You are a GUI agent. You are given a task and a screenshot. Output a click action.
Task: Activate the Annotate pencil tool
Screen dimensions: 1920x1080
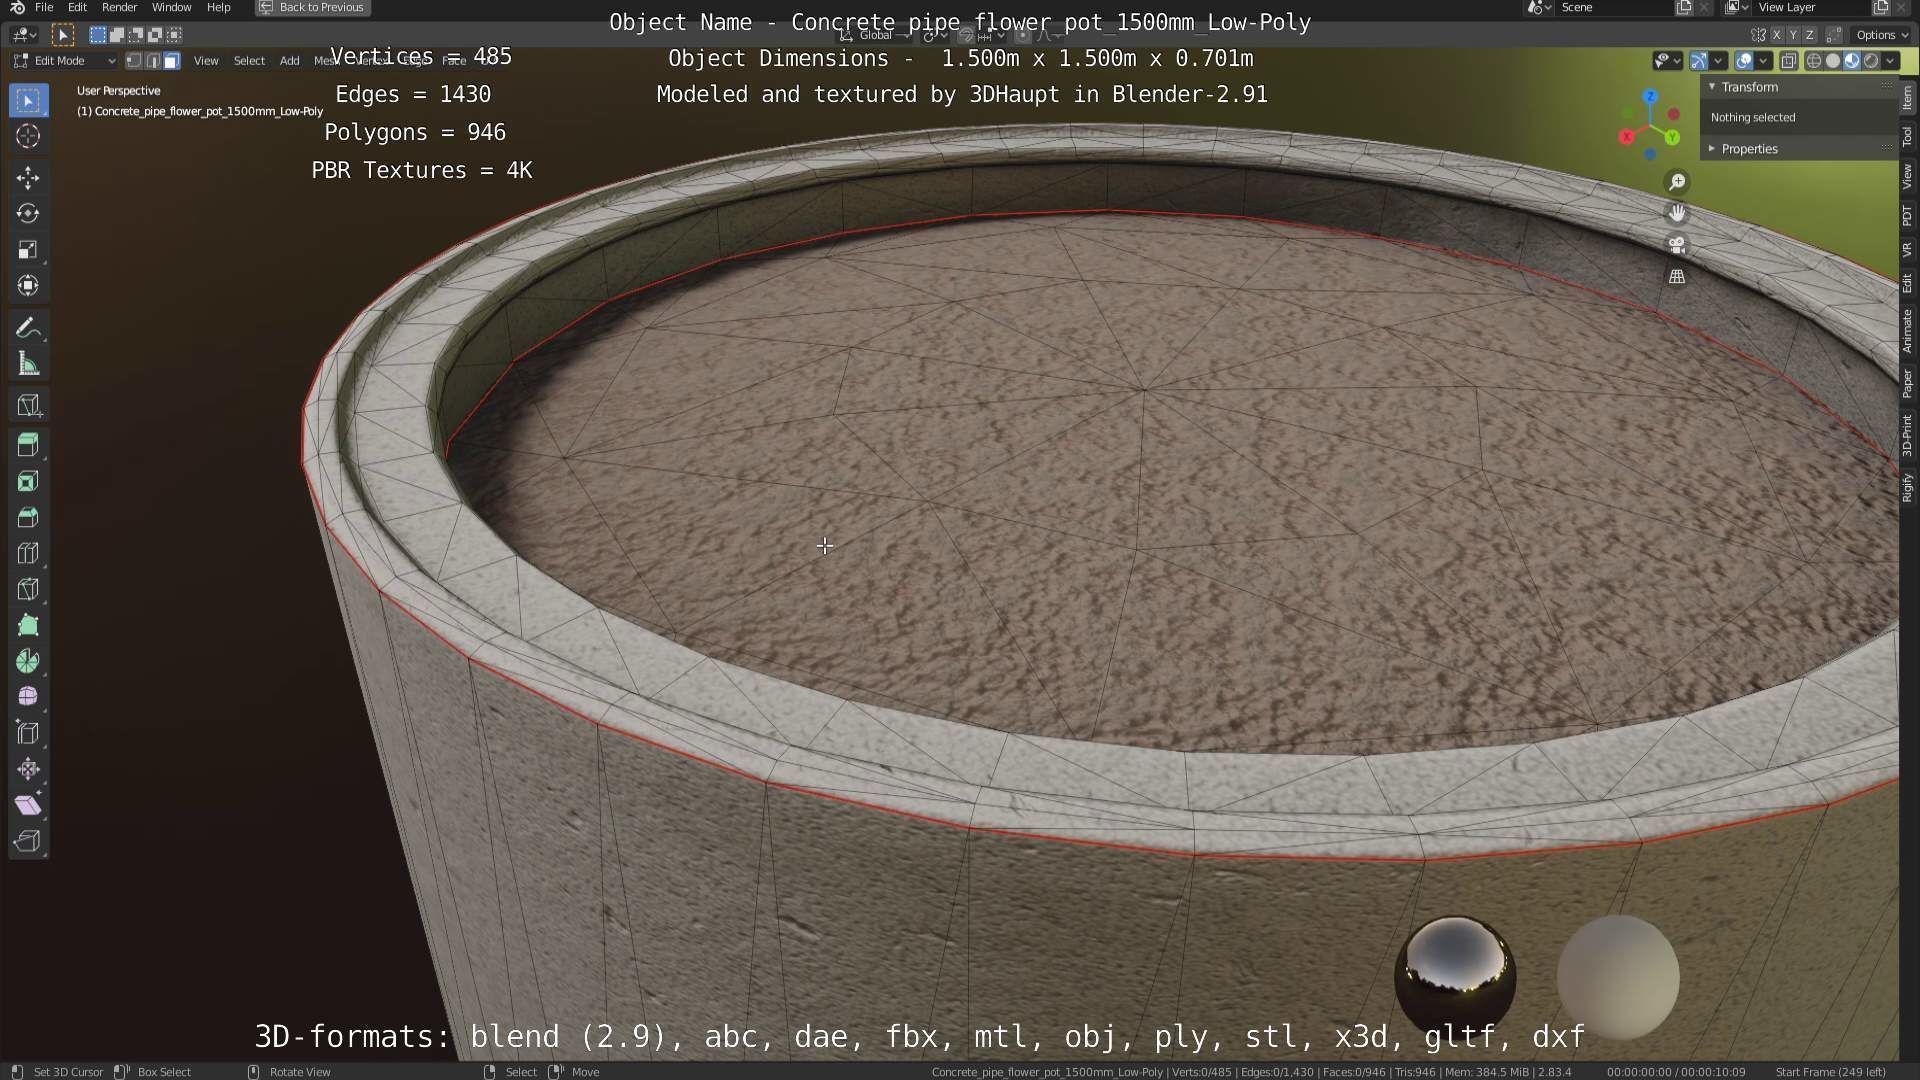28,328
